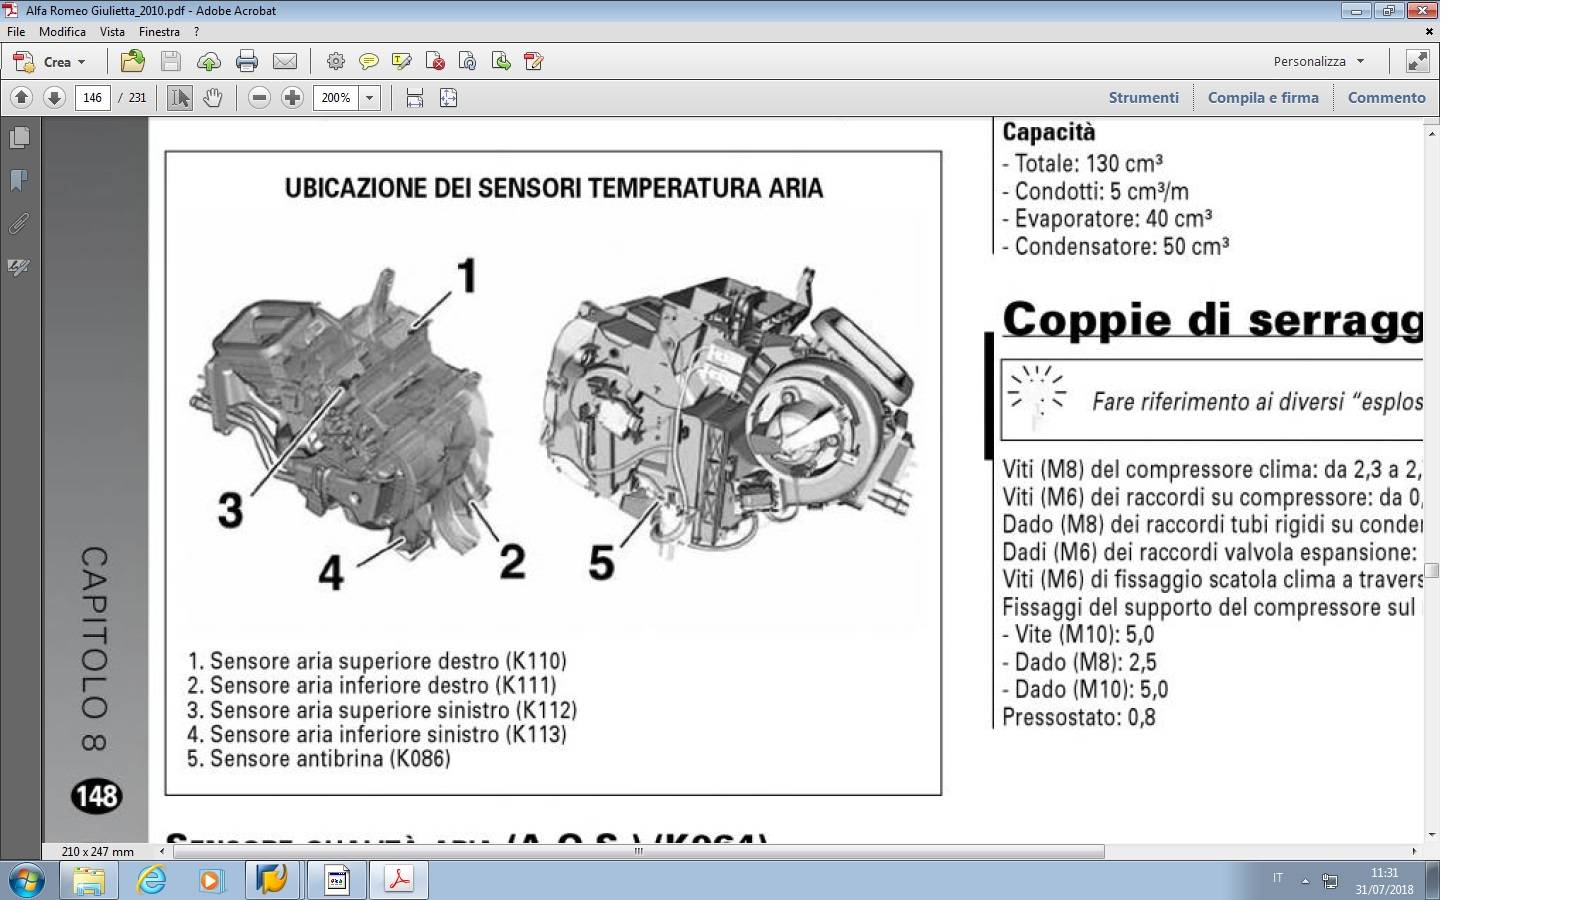Image resolution: width=1594 pixels, height=900 pixels.
Task: Click text 'Sensore aria superiore destro (K110)'
Action: pyautogui.click(x=388, y=661)
